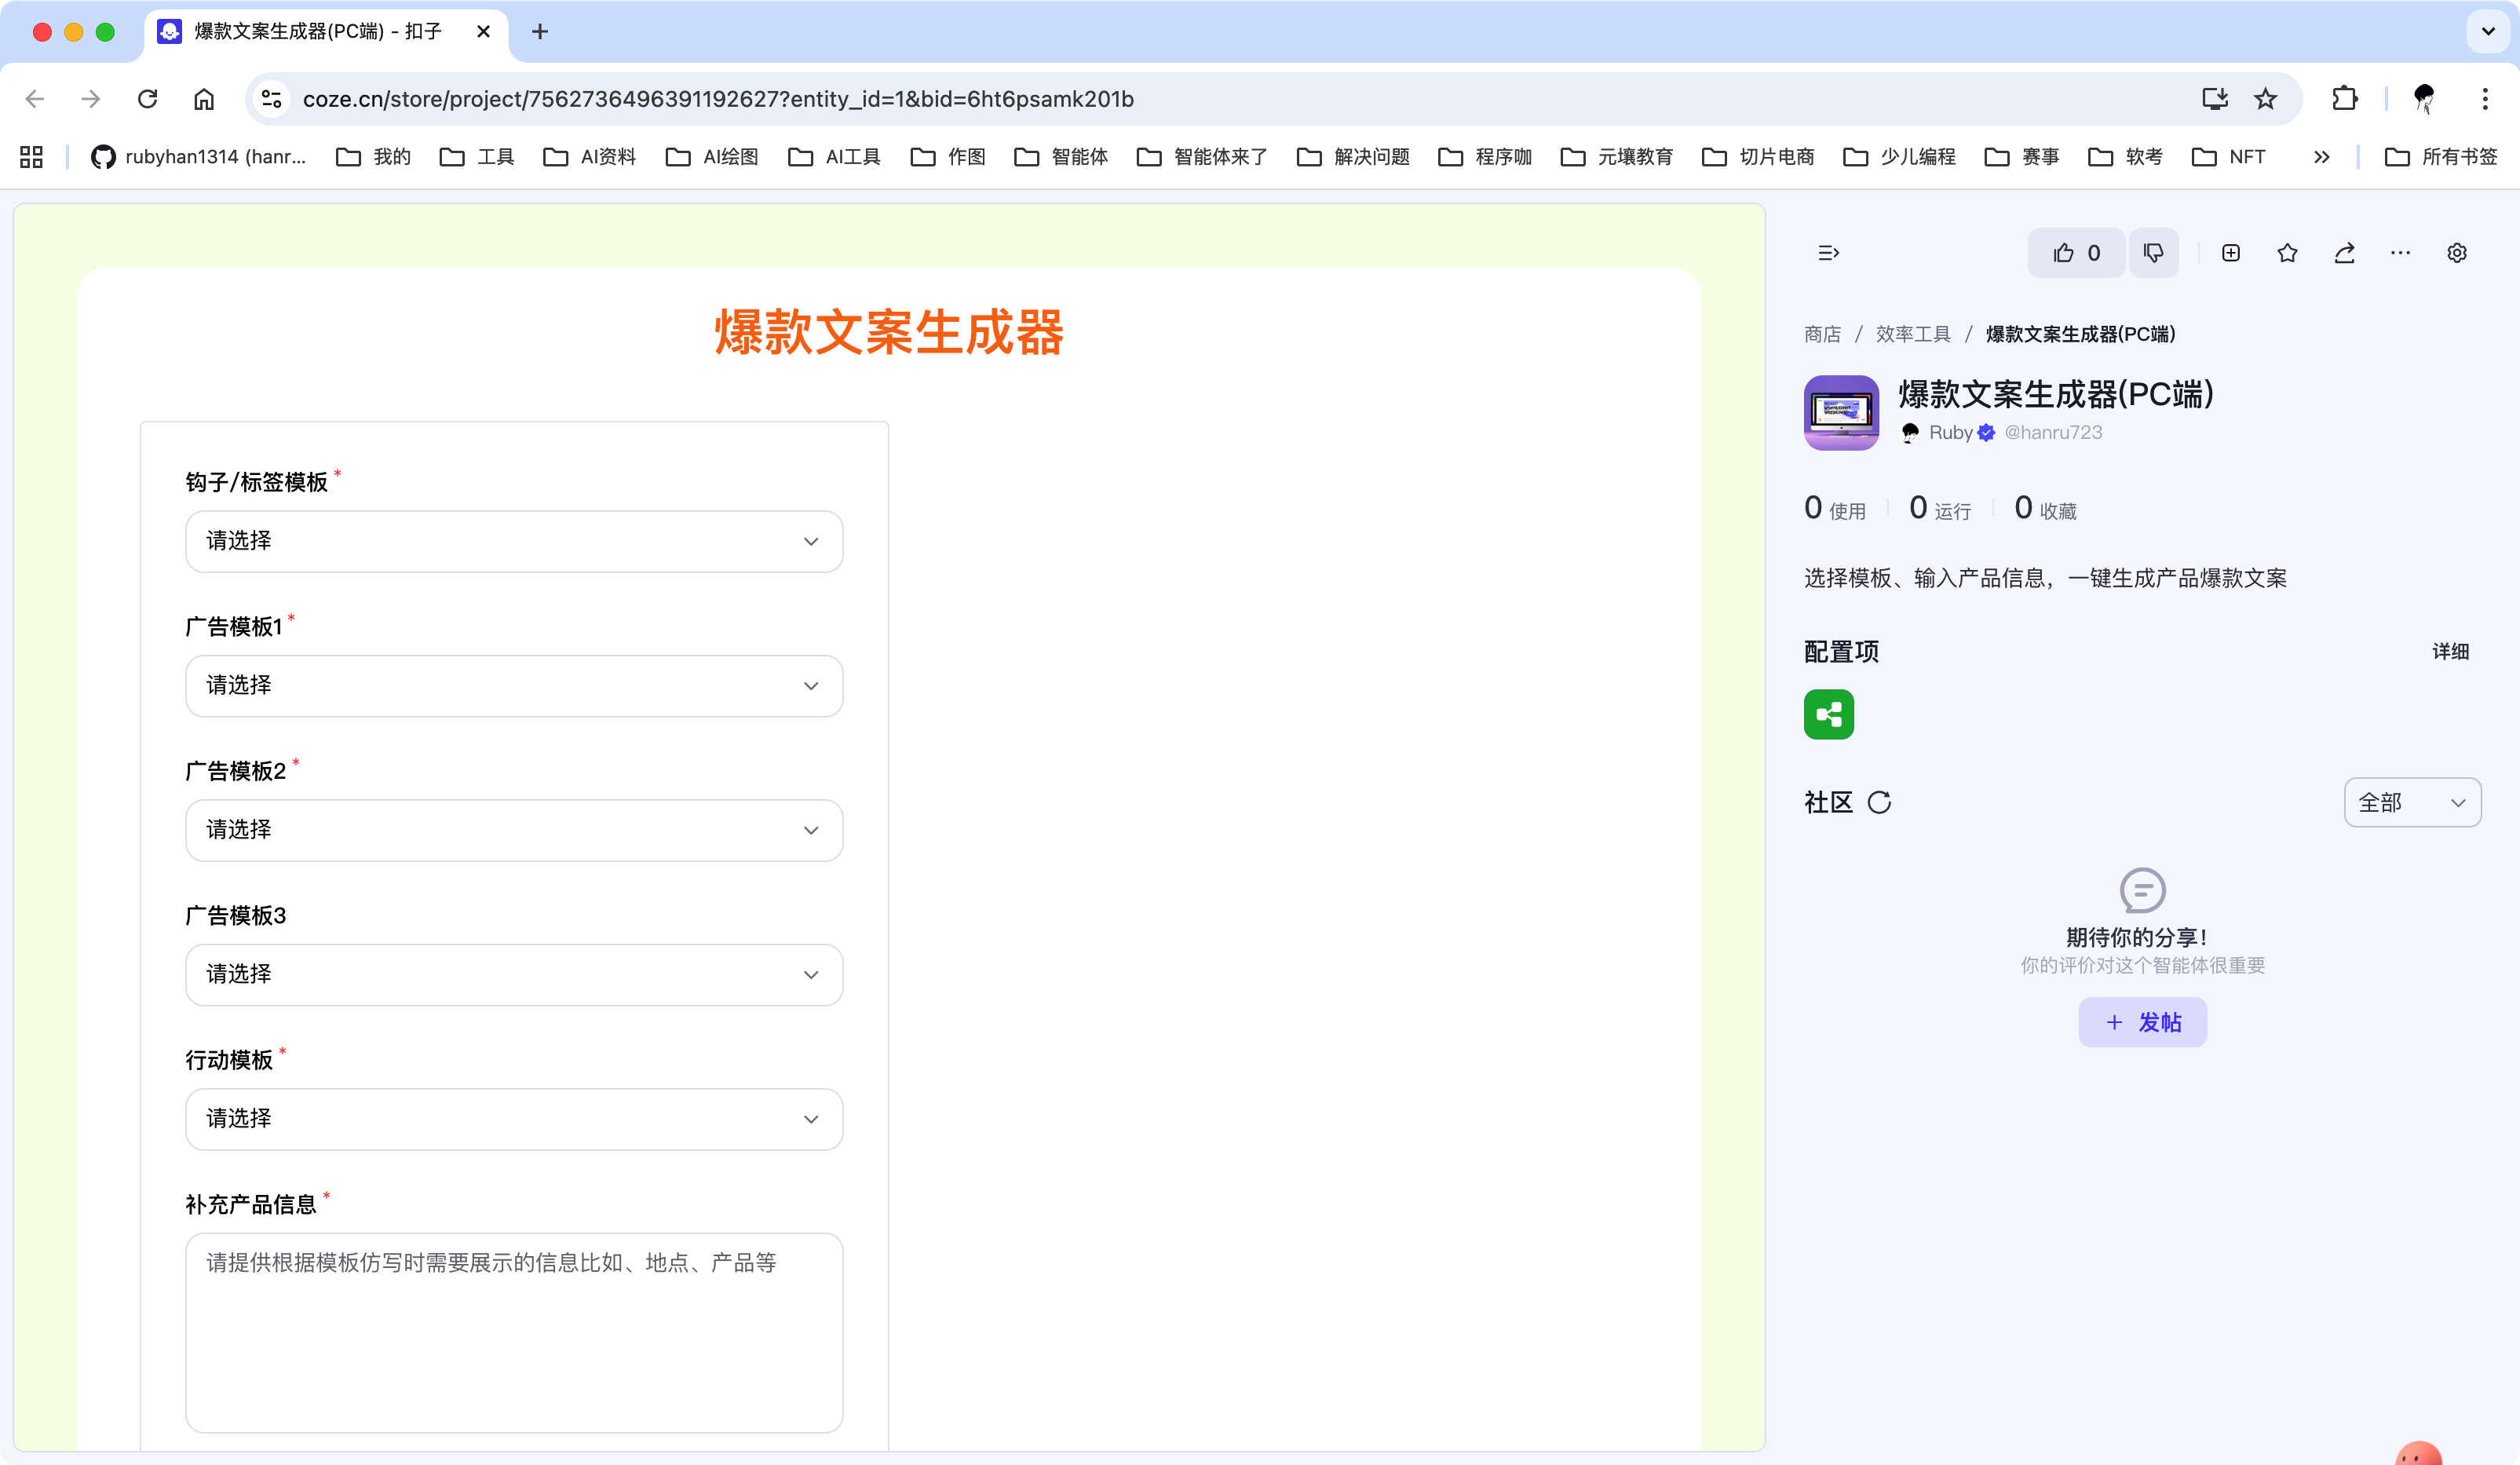Open the 全部 community filter dropdown
The width and height of the screenshot is (2520, 1465).
point(2411,802)
